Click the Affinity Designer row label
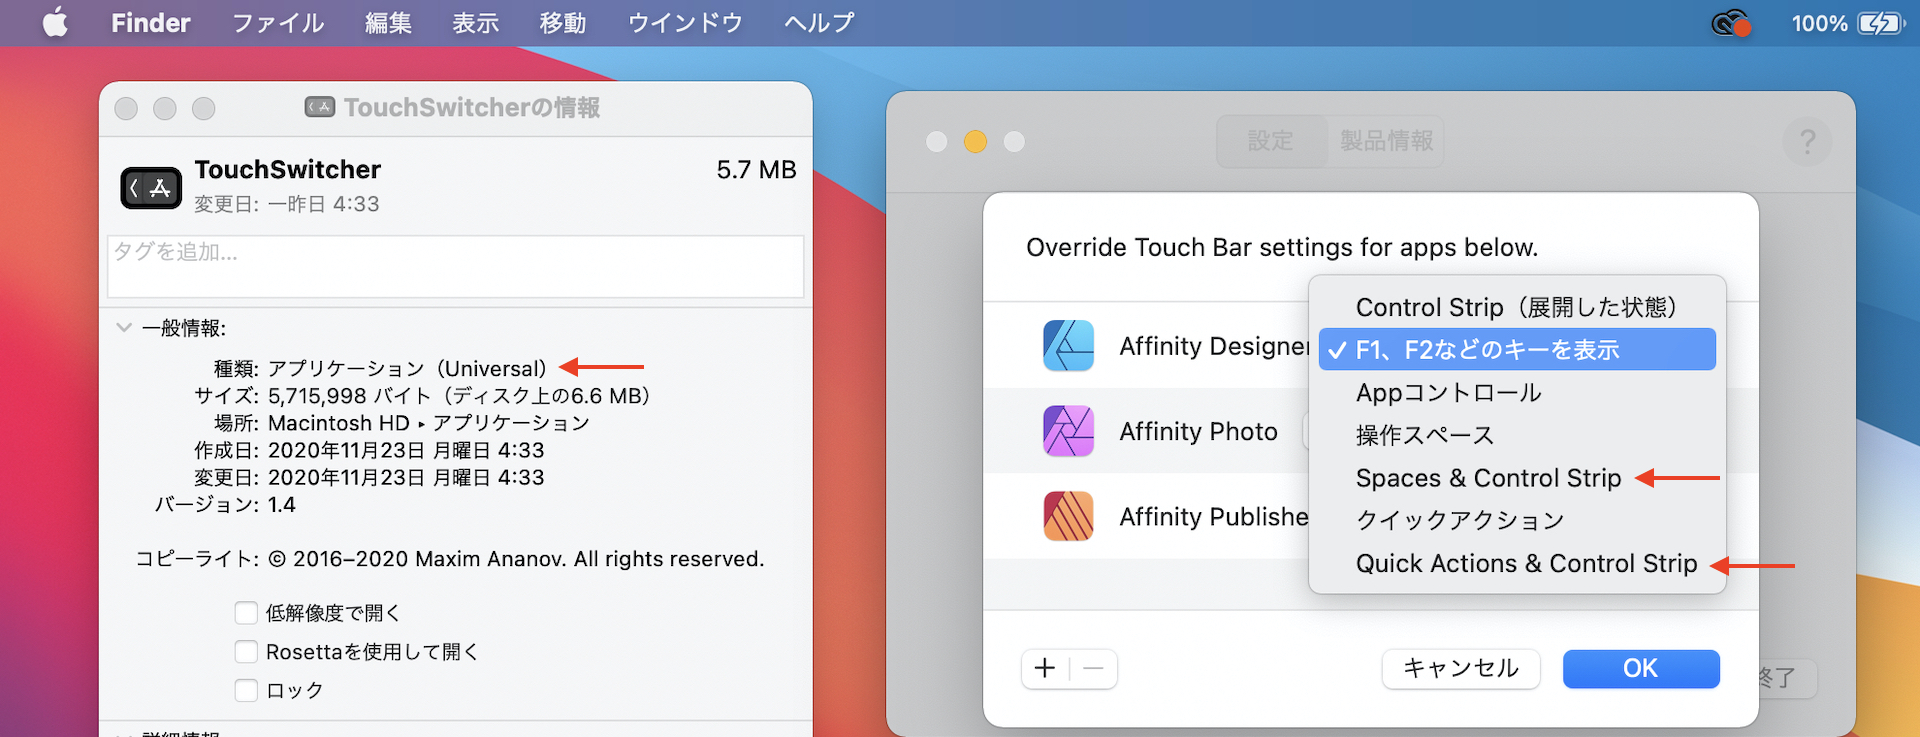 click(x=1214, y=346)
